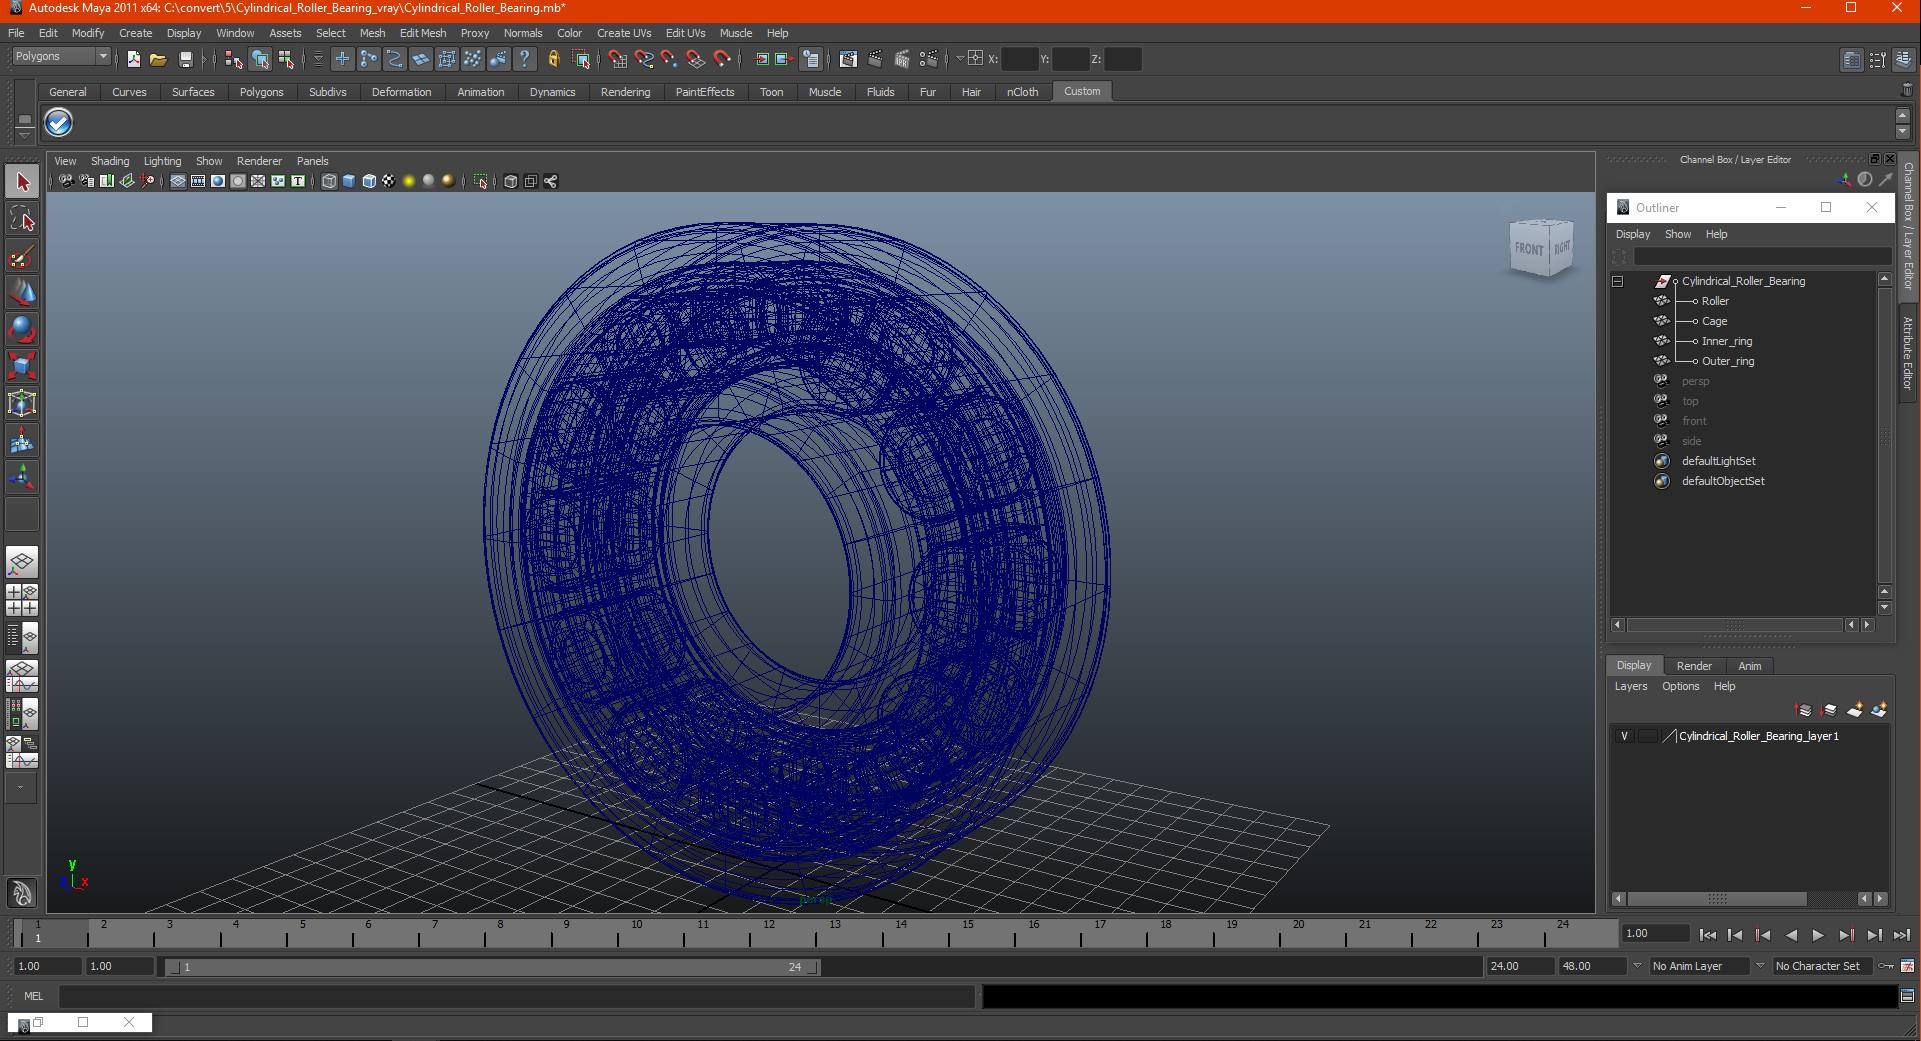Switch to Persp/Outliner layout

[x=22, y=638]
